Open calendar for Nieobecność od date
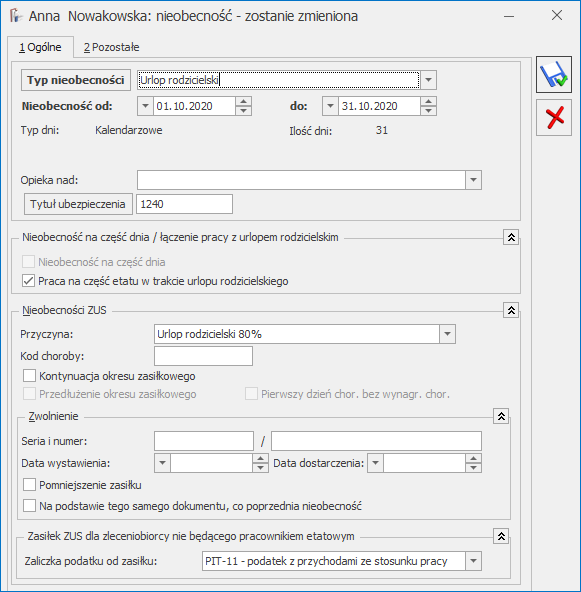Viewport: 581px width, 592px height. [145, 106]
